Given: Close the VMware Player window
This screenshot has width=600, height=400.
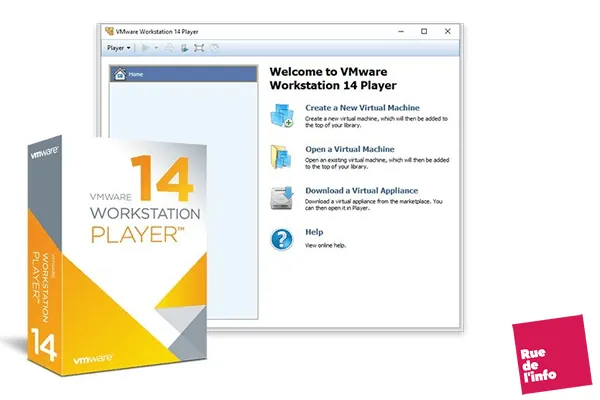Looking at the screenshot, I should pos(448,31).
